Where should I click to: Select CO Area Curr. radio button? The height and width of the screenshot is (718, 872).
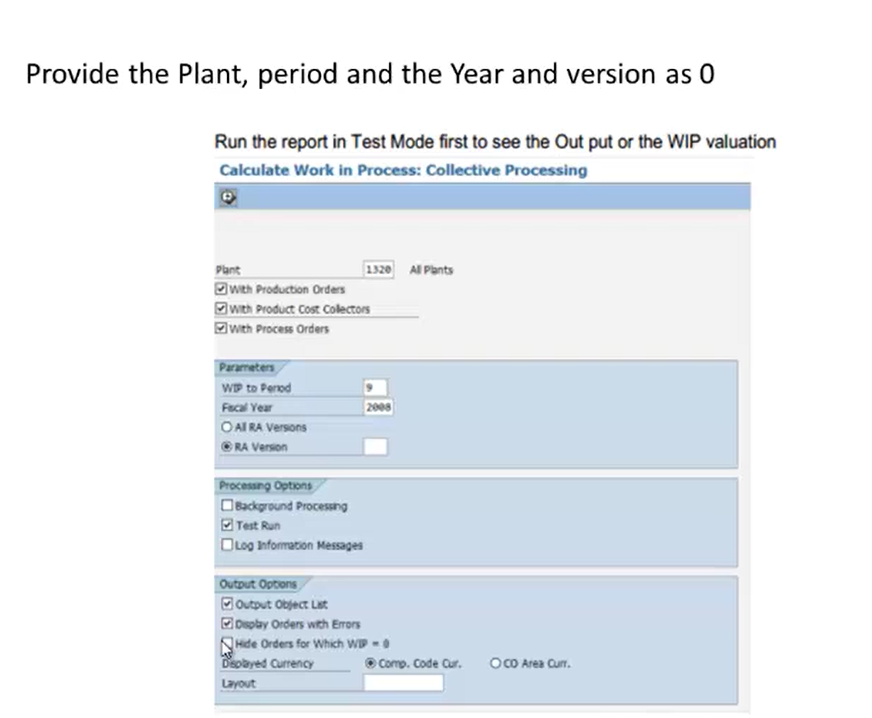coord(495,663)
